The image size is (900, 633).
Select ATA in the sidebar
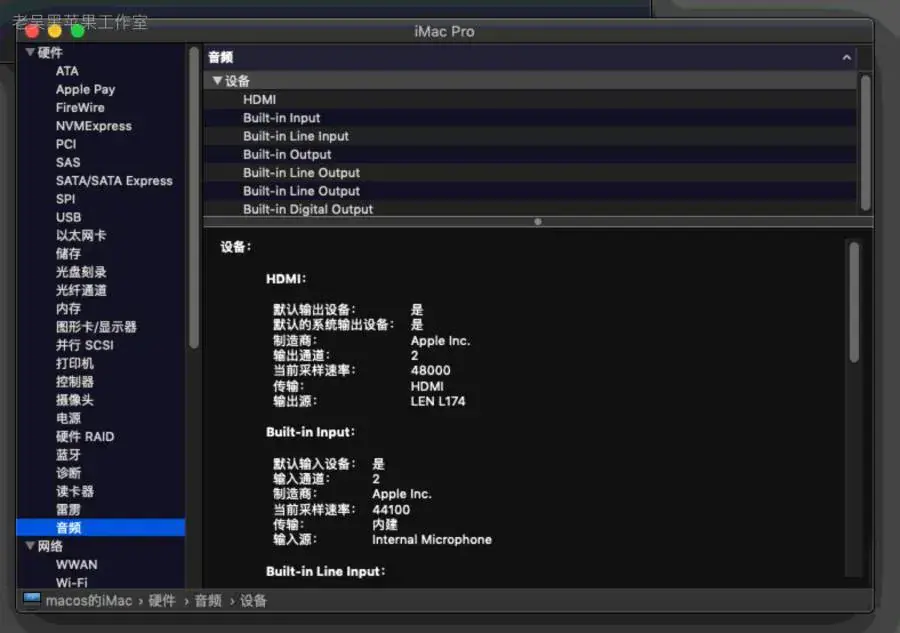(x=67, y=71)
